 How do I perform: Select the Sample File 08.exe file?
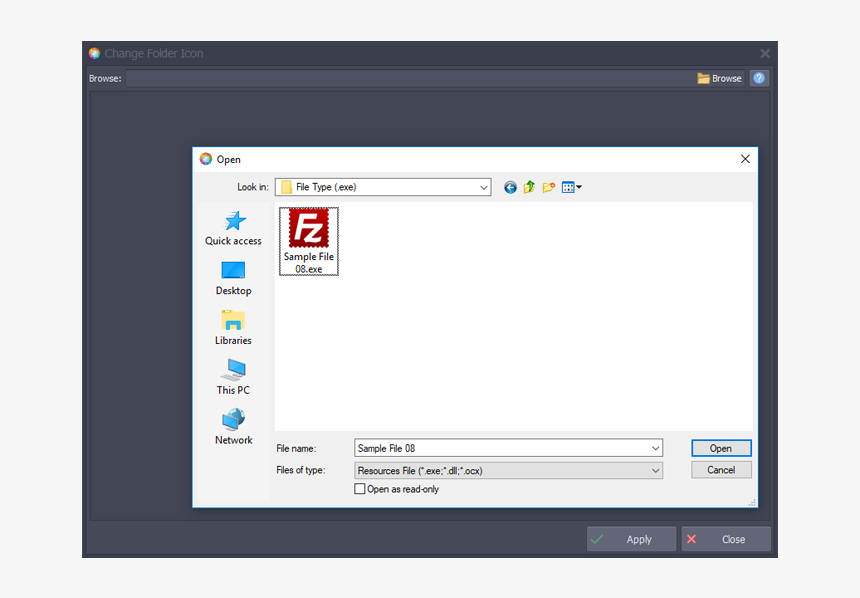click(308, 241)
